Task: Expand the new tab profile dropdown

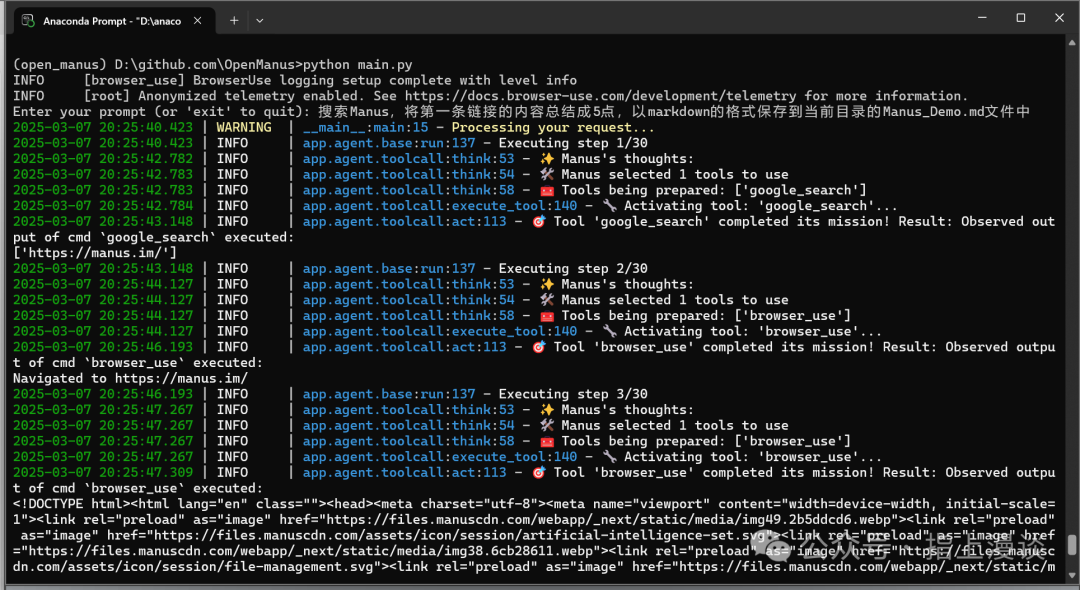Action: pos(260,21)
